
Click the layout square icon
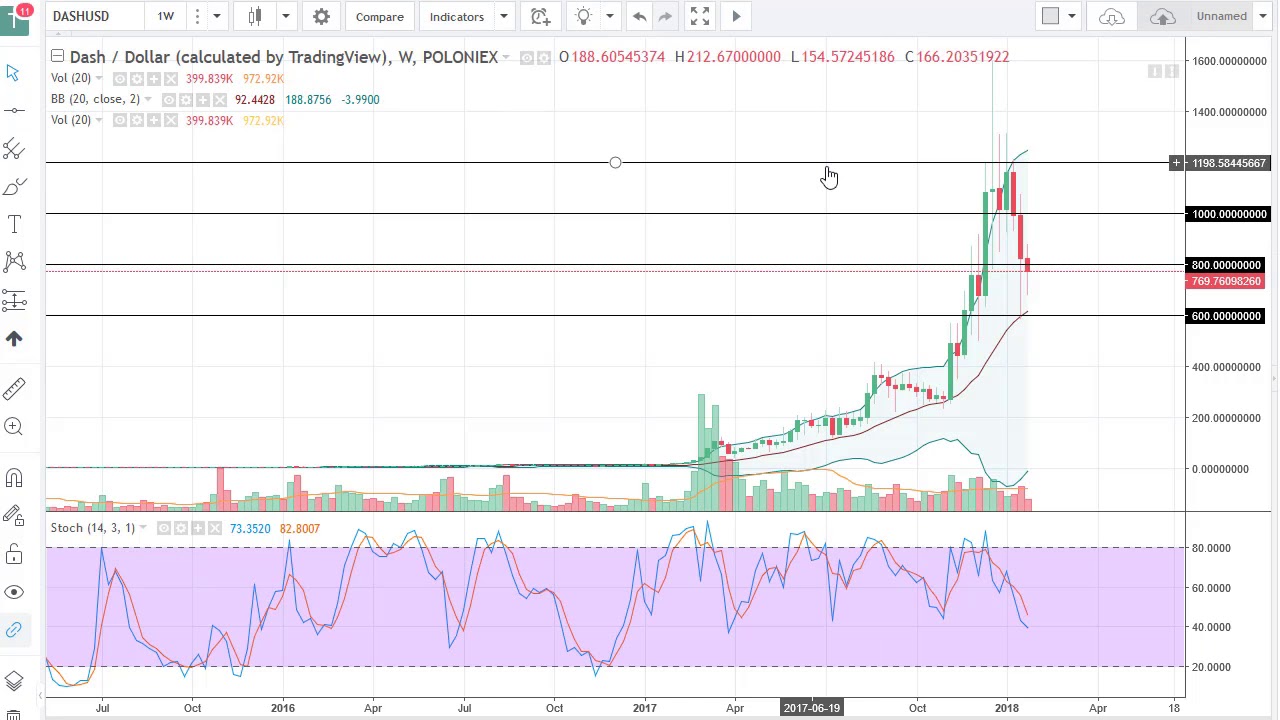point(1050,16)
